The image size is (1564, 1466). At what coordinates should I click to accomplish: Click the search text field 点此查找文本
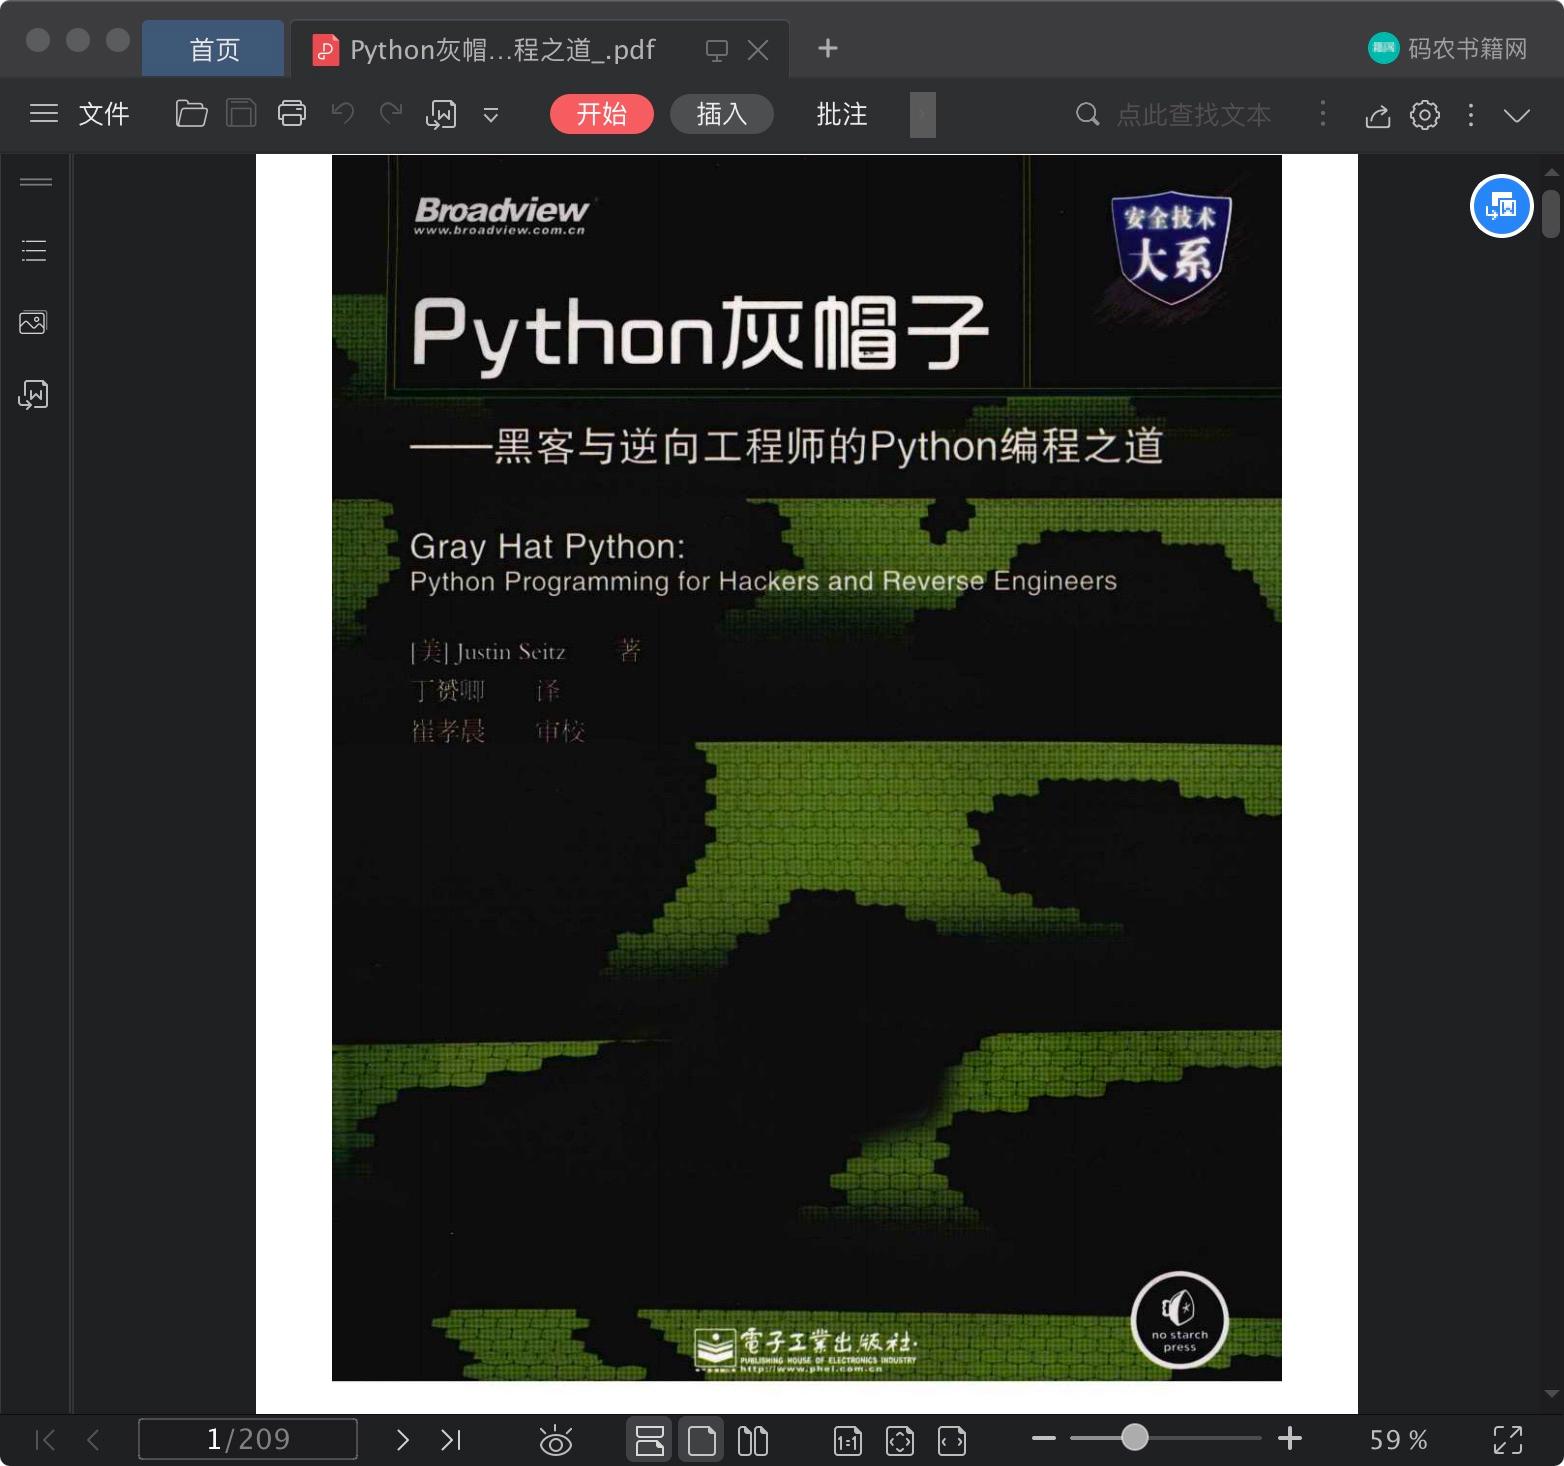[x=1194, y=114]
